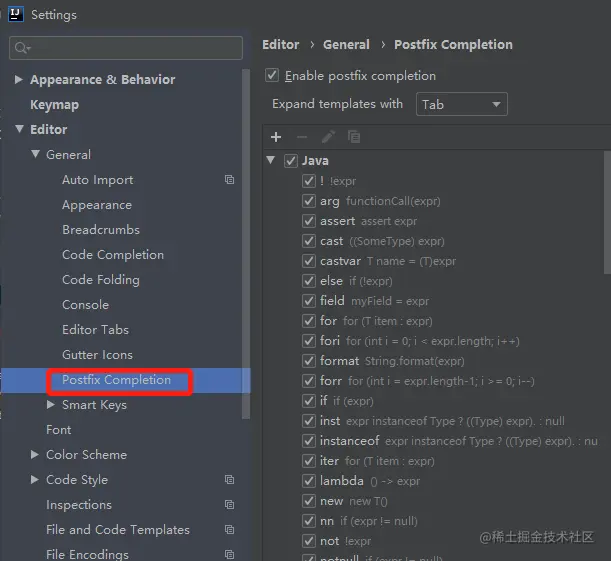The image size is (611, 561).
Task: Click the project-level icon beside Code Style
Action: coord(230,480)
